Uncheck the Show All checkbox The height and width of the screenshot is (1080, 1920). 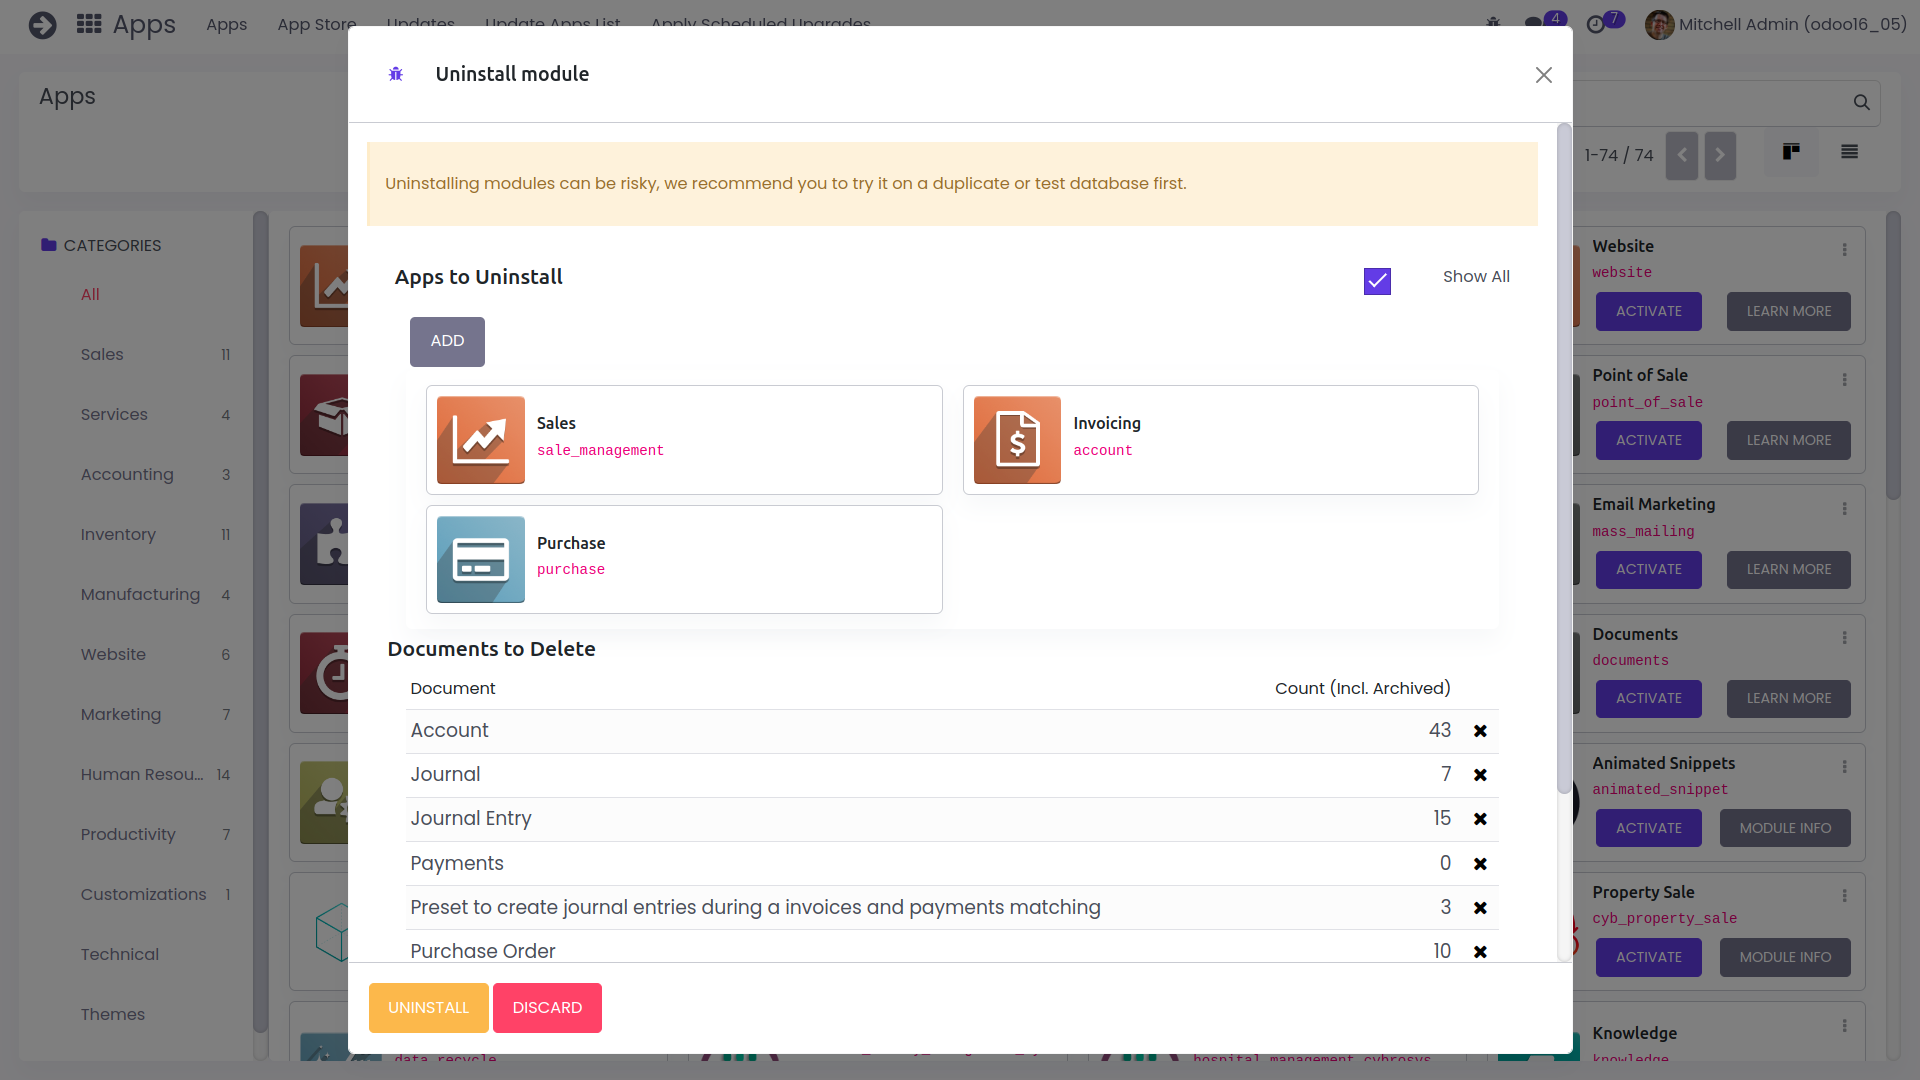tap(1377, 281)
